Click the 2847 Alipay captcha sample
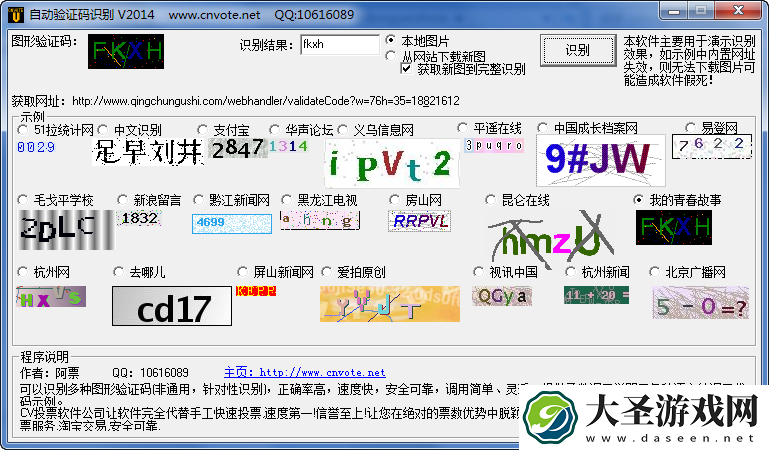The width and height of the screenshot is (769, 450). click(x=238, y=149)
